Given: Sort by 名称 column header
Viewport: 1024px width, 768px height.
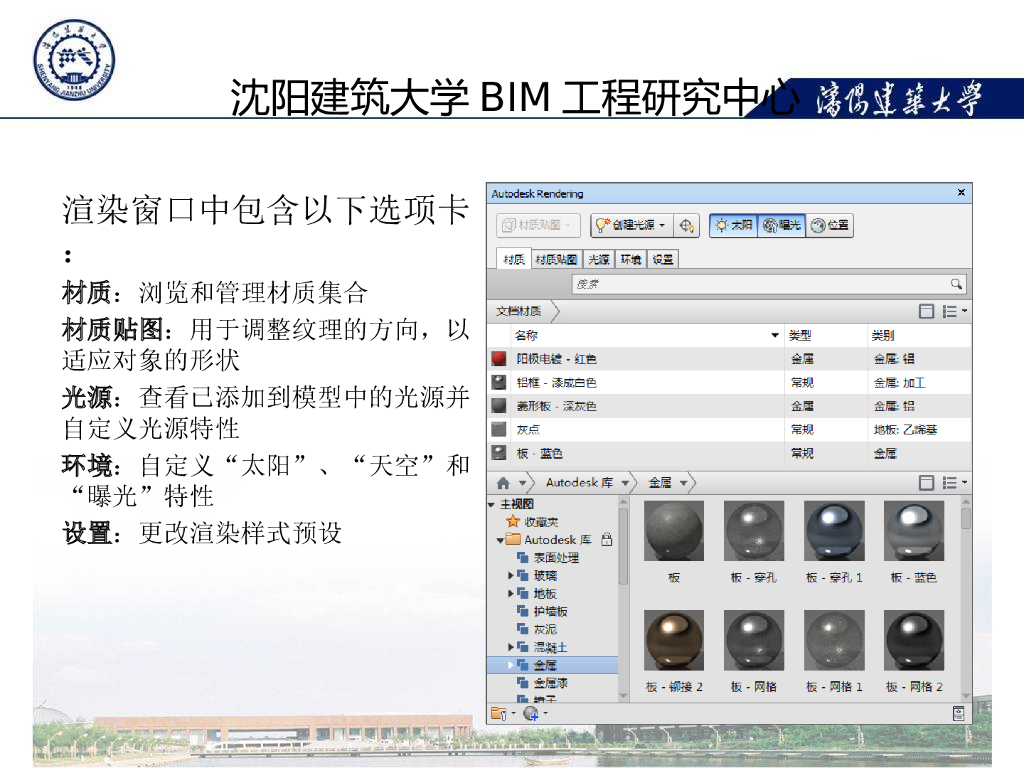Looking at the screenshot, I should (x=647, y=335).
